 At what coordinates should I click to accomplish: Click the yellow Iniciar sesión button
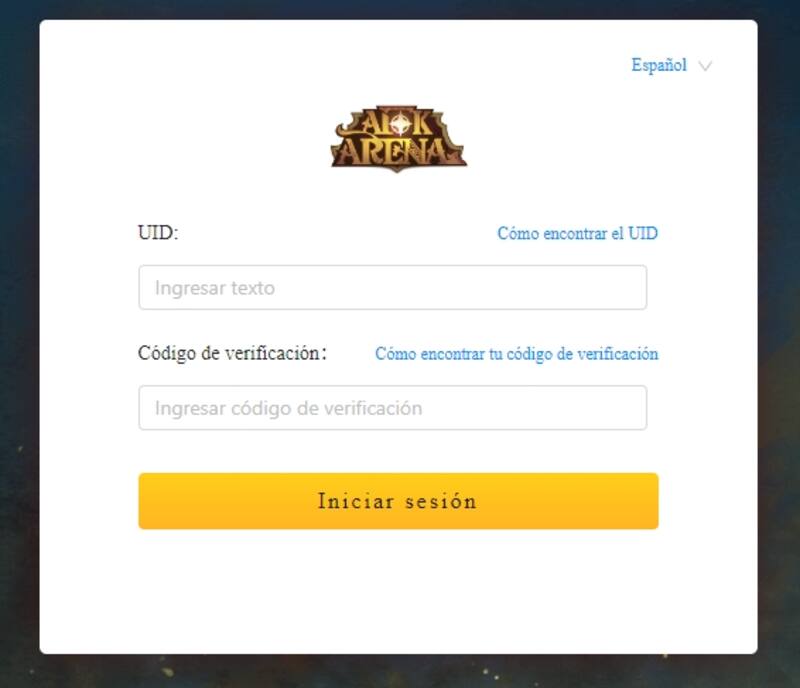tap(398, 501)
